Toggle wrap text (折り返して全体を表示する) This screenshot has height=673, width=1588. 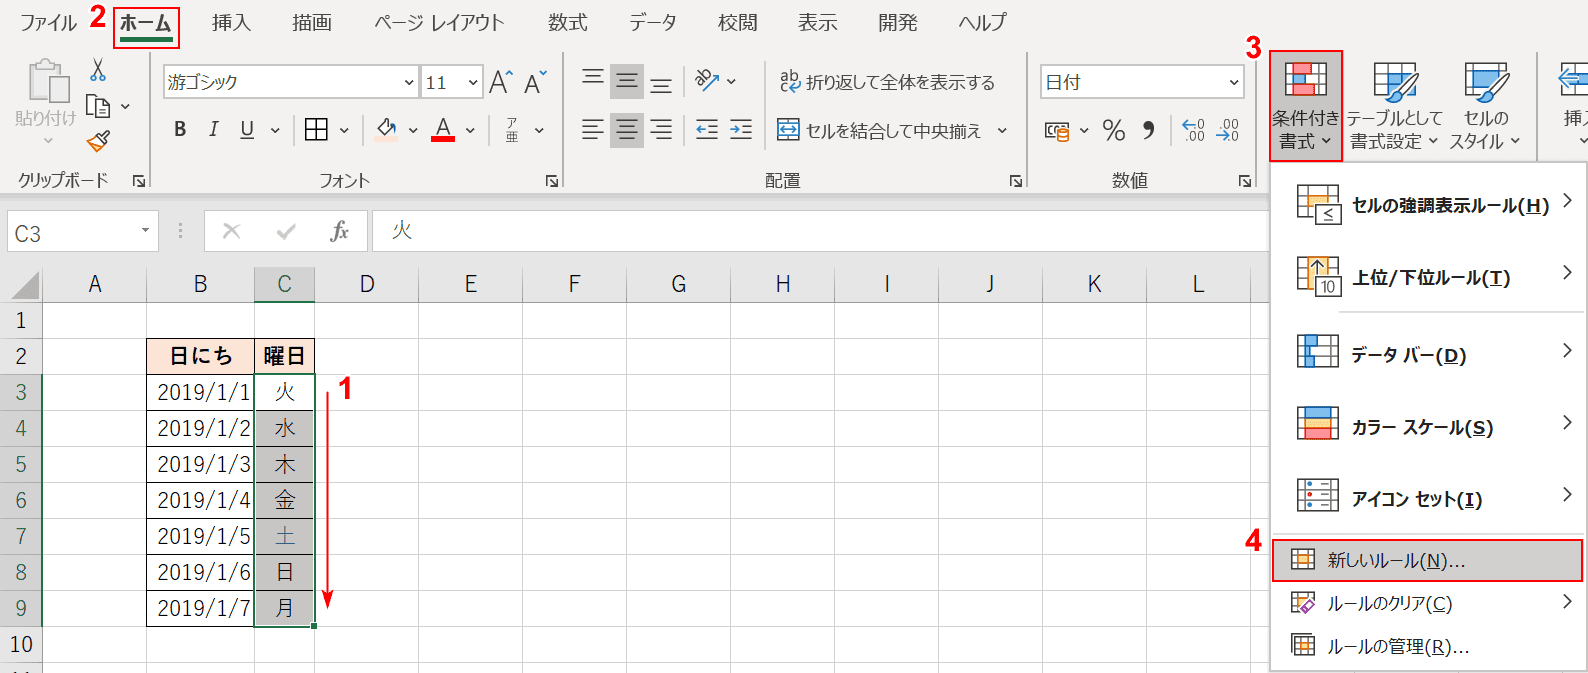(x=887, y=82)
